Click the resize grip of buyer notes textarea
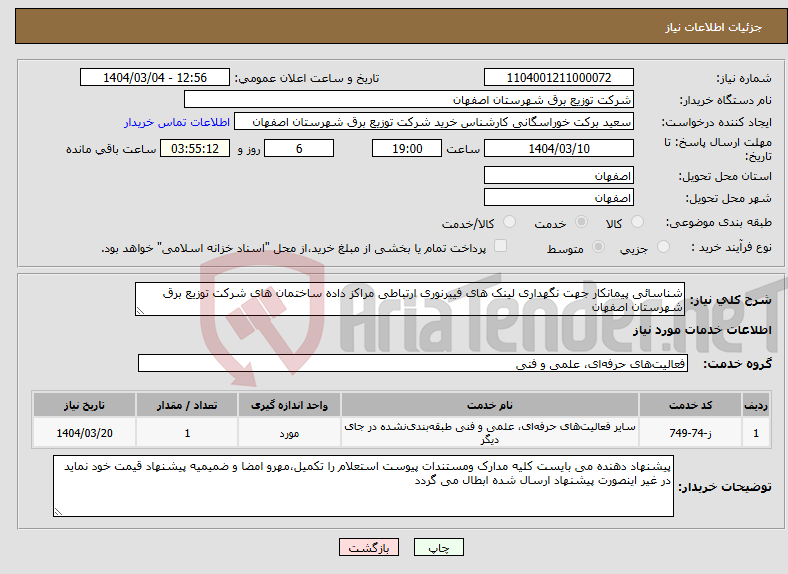788x574 pixels. [x=58, y=512]
